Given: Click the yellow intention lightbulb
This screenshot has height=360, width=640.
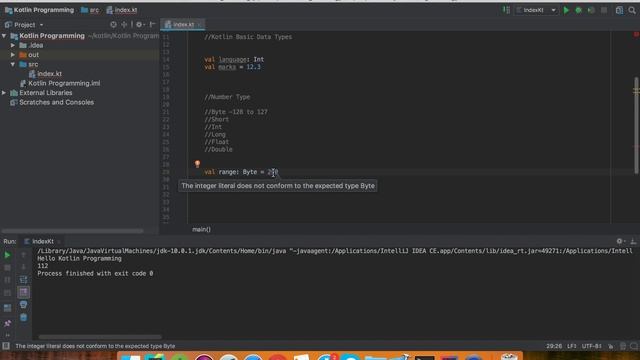Looking at the screenshot, I should point(197,164).
